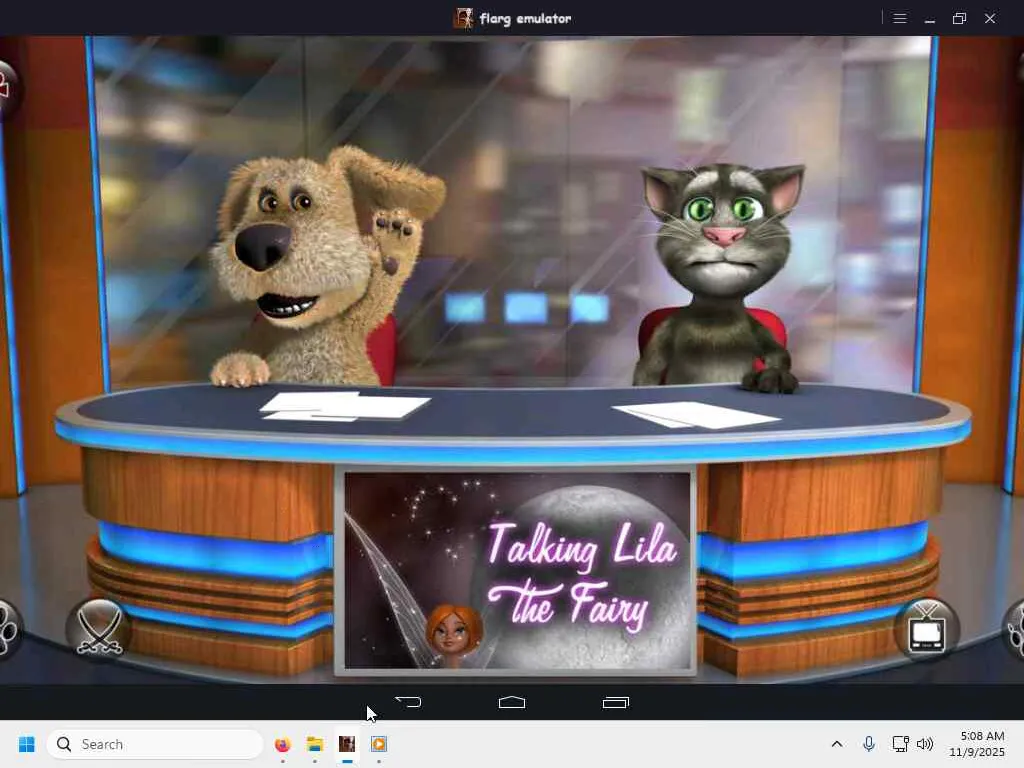Open File Explorer from the taskbar
The height and width of the screenshot is (768, 1024).
tap(315, 744)
